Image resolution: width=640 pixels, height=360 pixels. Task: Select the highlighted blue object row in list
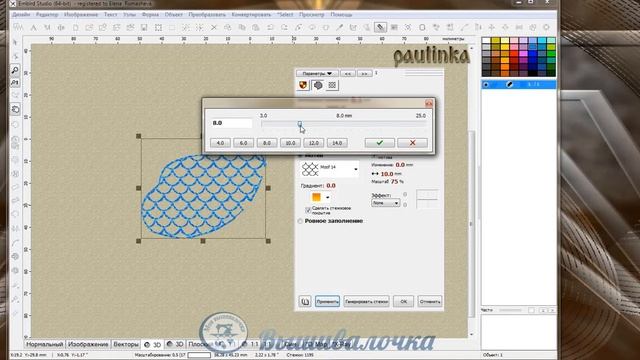[x=518, y=84]
